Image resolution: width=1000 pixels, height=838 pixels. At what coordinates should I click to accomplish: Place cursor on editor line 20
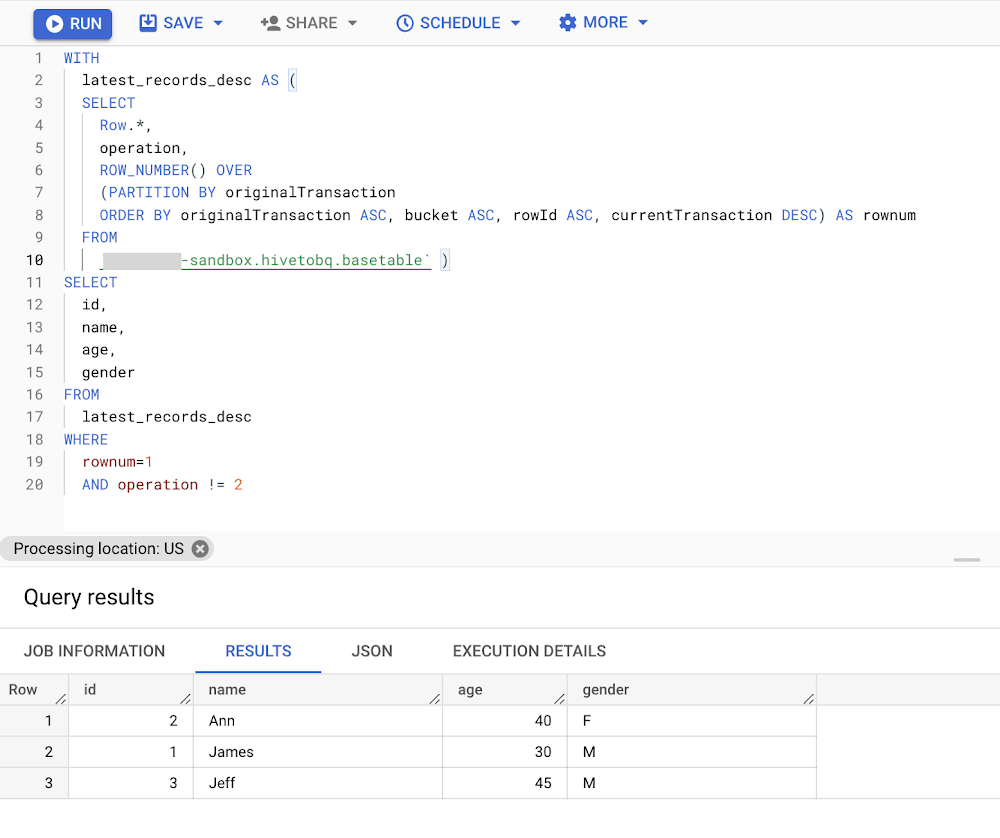coord(300,485)
